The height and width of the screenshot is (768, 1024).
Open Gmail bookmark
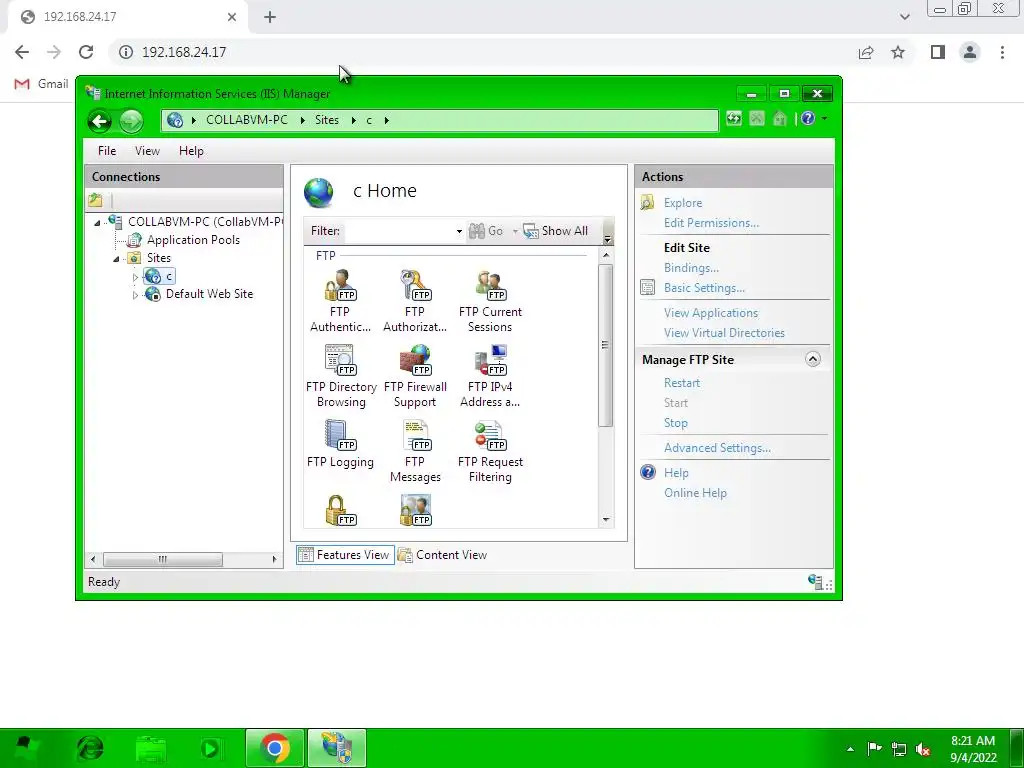click(x=41, y=84)
